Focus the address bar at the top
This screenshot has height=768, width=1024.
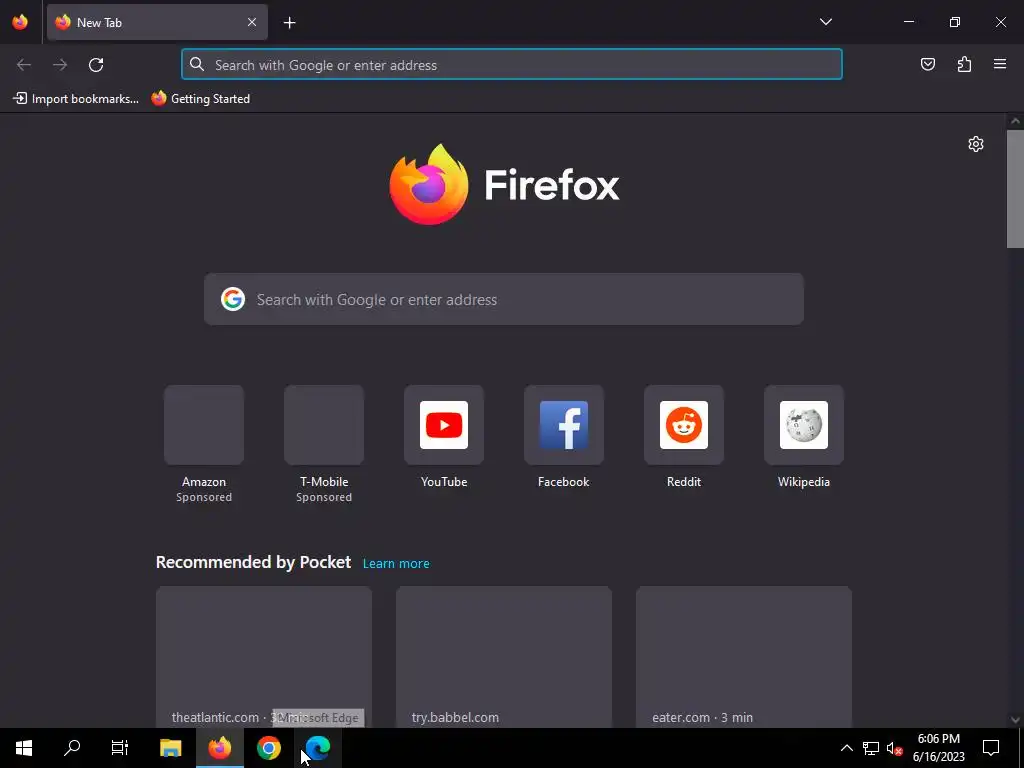(x=511, y=65)
